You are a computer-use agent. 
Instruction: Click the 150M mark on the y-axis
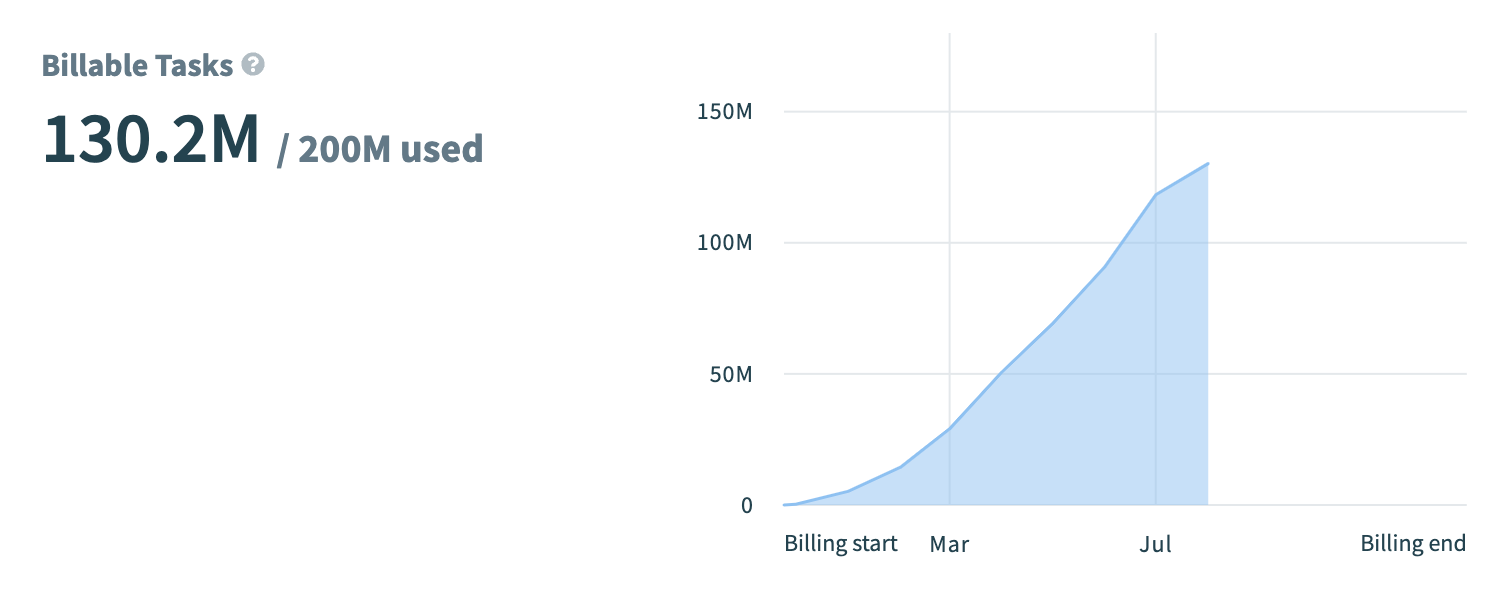[x=725, y=112]
